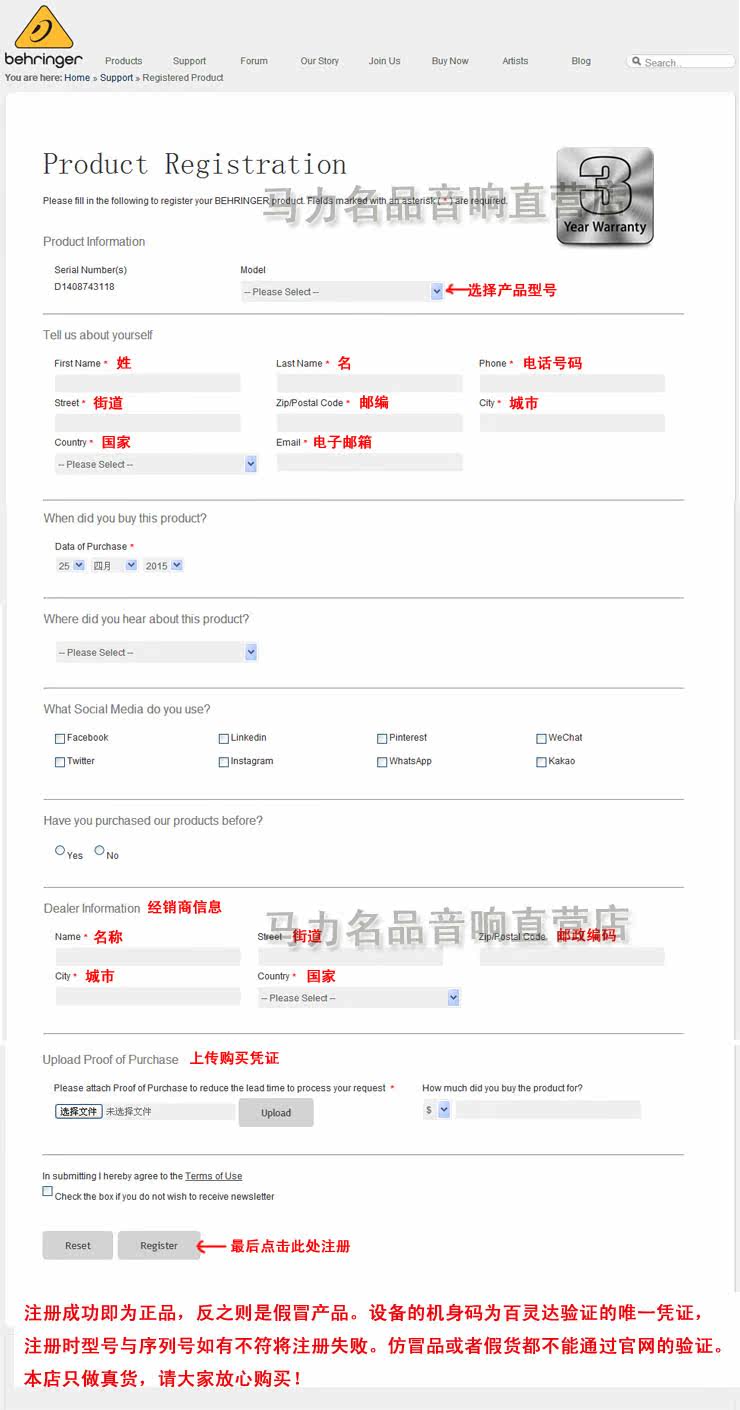Check the Facebook checkbox
This screenshot has height=1410, width=740.
(x=60, y=738)
